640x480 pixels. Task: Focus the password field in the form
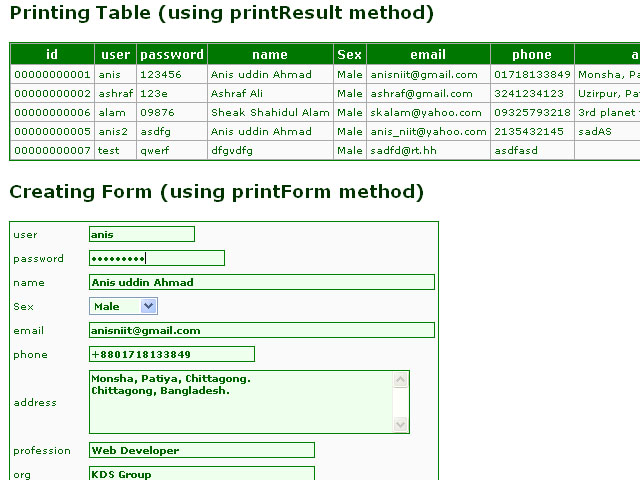pyautogui.click(x=156, y=259)
